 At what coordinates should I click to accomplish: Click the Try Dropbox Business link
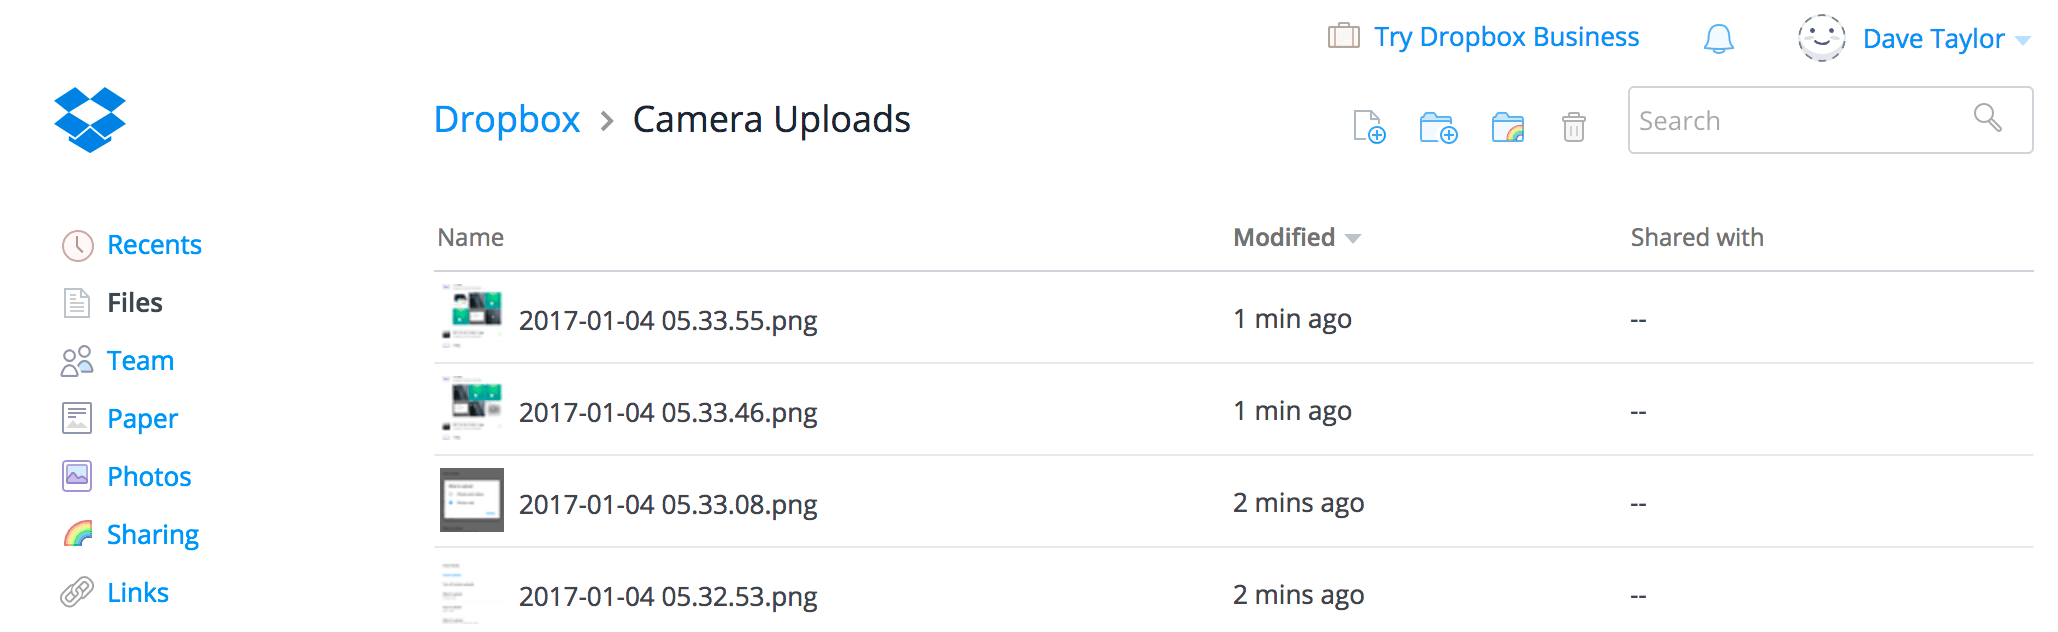pyautogui.click(x=1506, y=36)
